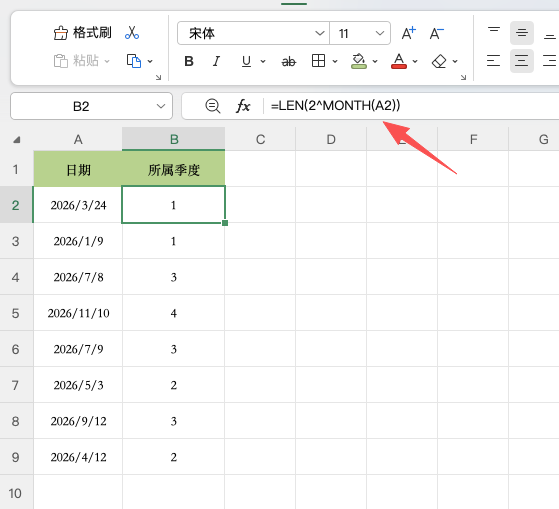Click the Name Box showing B2
This screenshot has height=509, width=559.
coord(91,106)
